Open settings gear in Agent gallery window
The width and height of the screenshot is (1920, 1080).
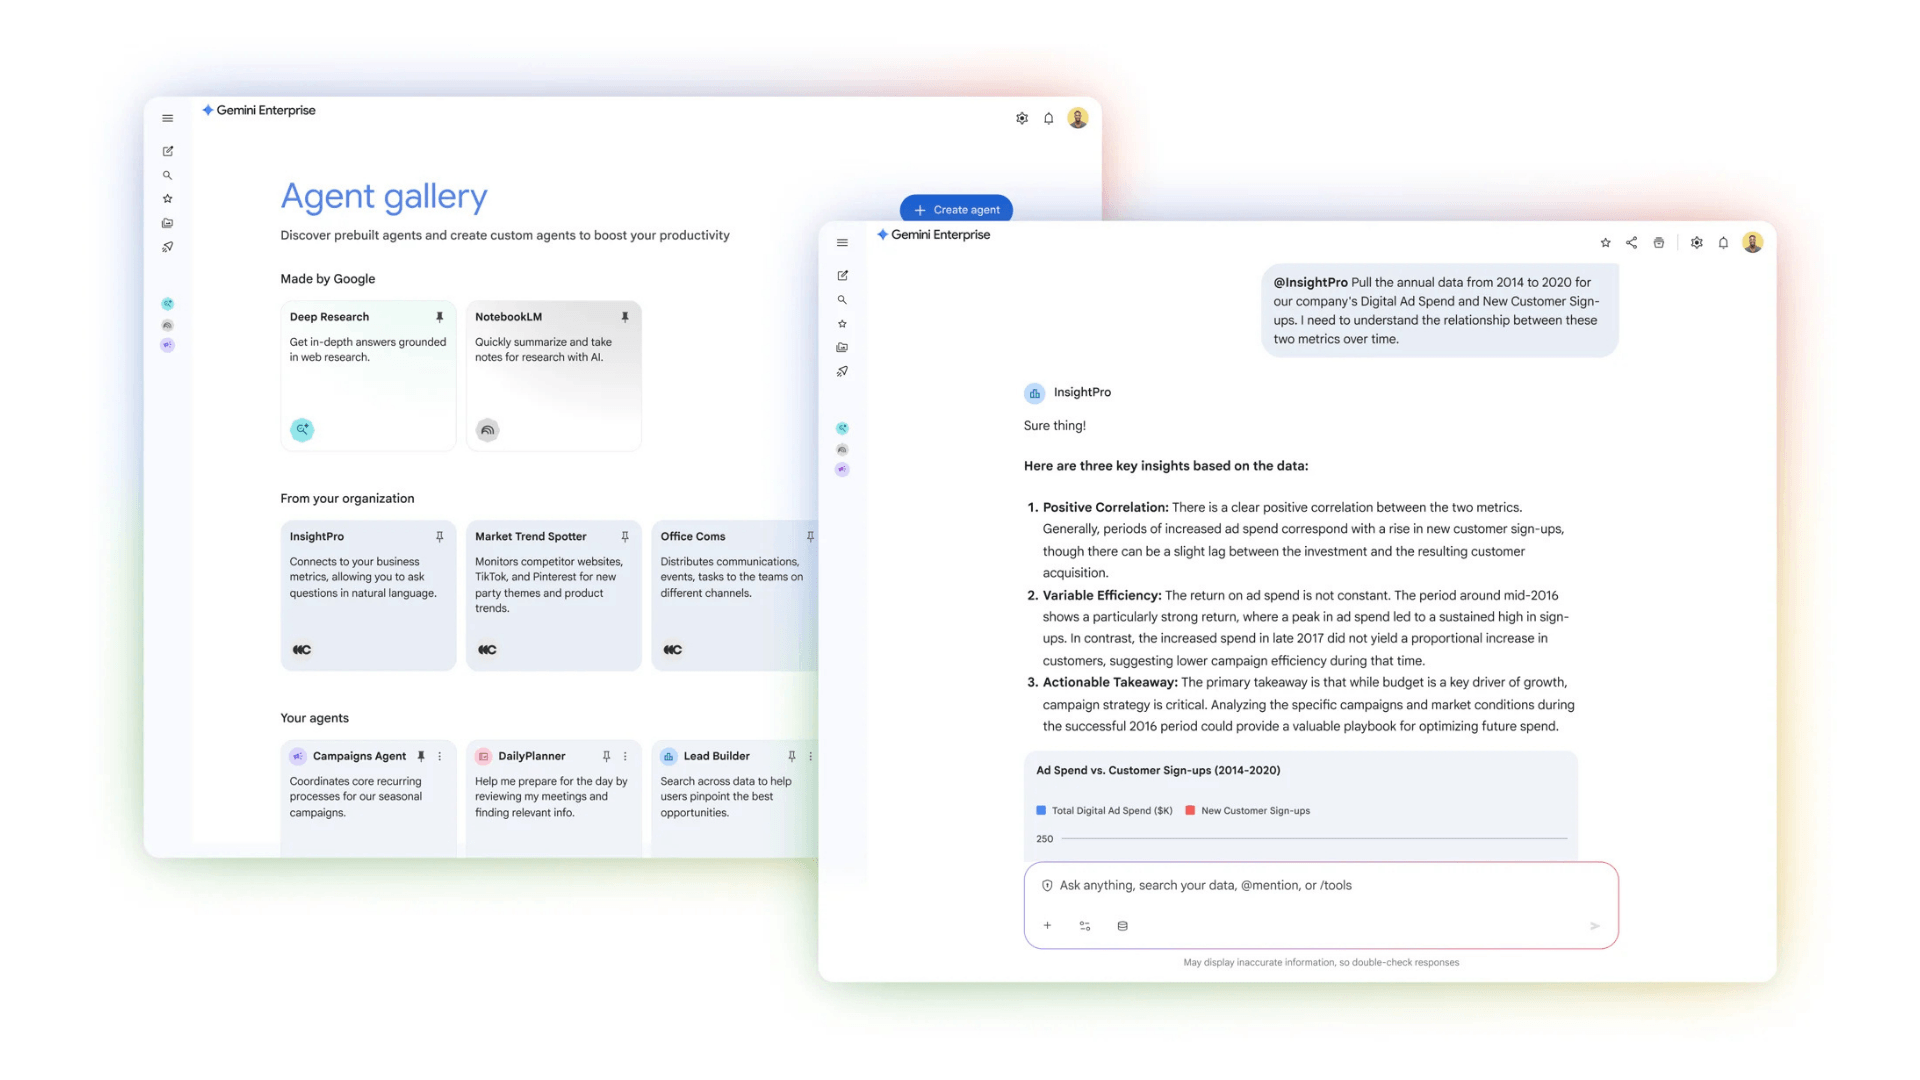pos(1022,119)
